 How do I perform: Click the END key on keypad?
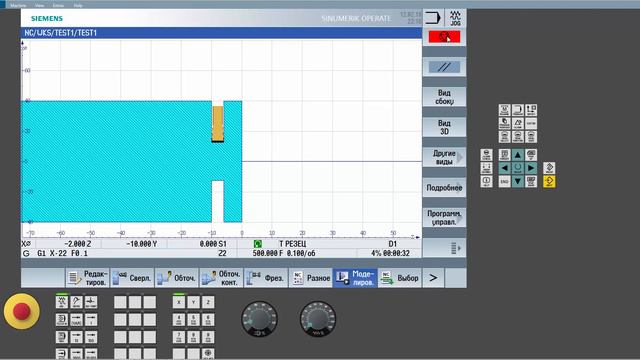coord(504,181)
